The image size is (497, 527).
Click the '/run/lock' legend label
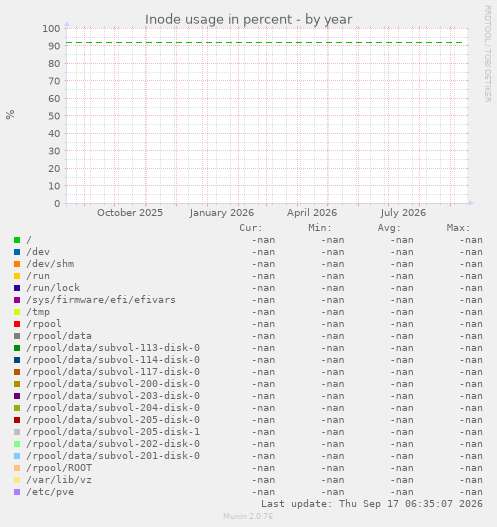pyautogui.click(x=53, y=288)
